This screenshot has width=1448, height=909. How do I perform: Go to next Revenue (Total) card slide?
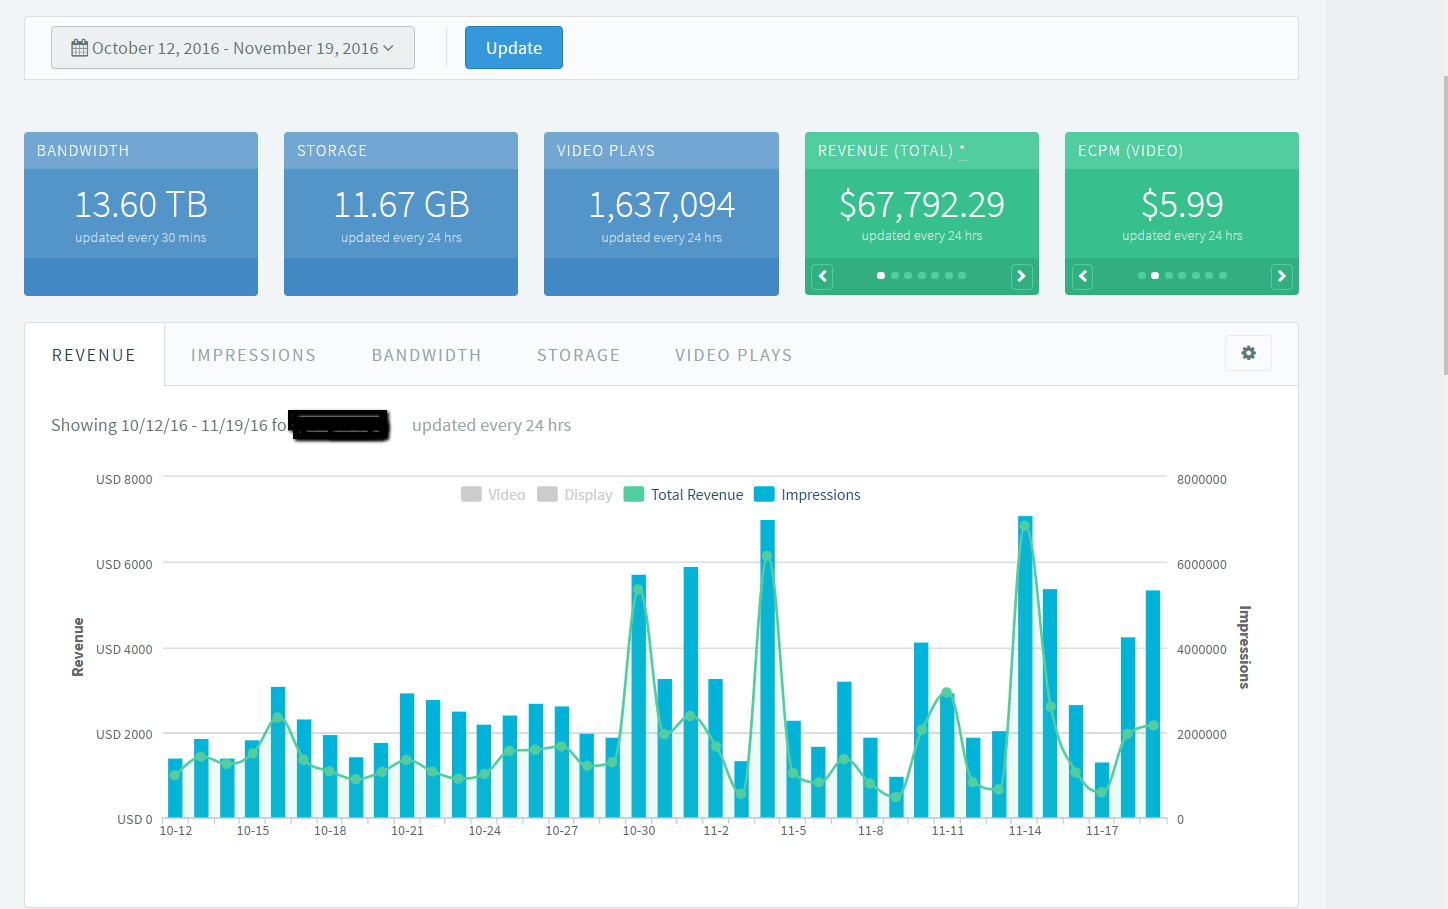1021,277
